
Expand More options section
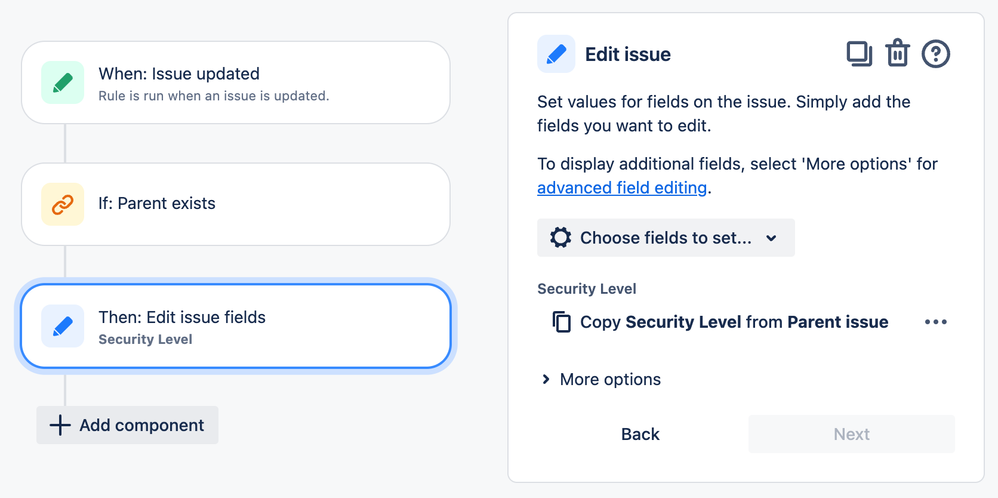(601, 379)
